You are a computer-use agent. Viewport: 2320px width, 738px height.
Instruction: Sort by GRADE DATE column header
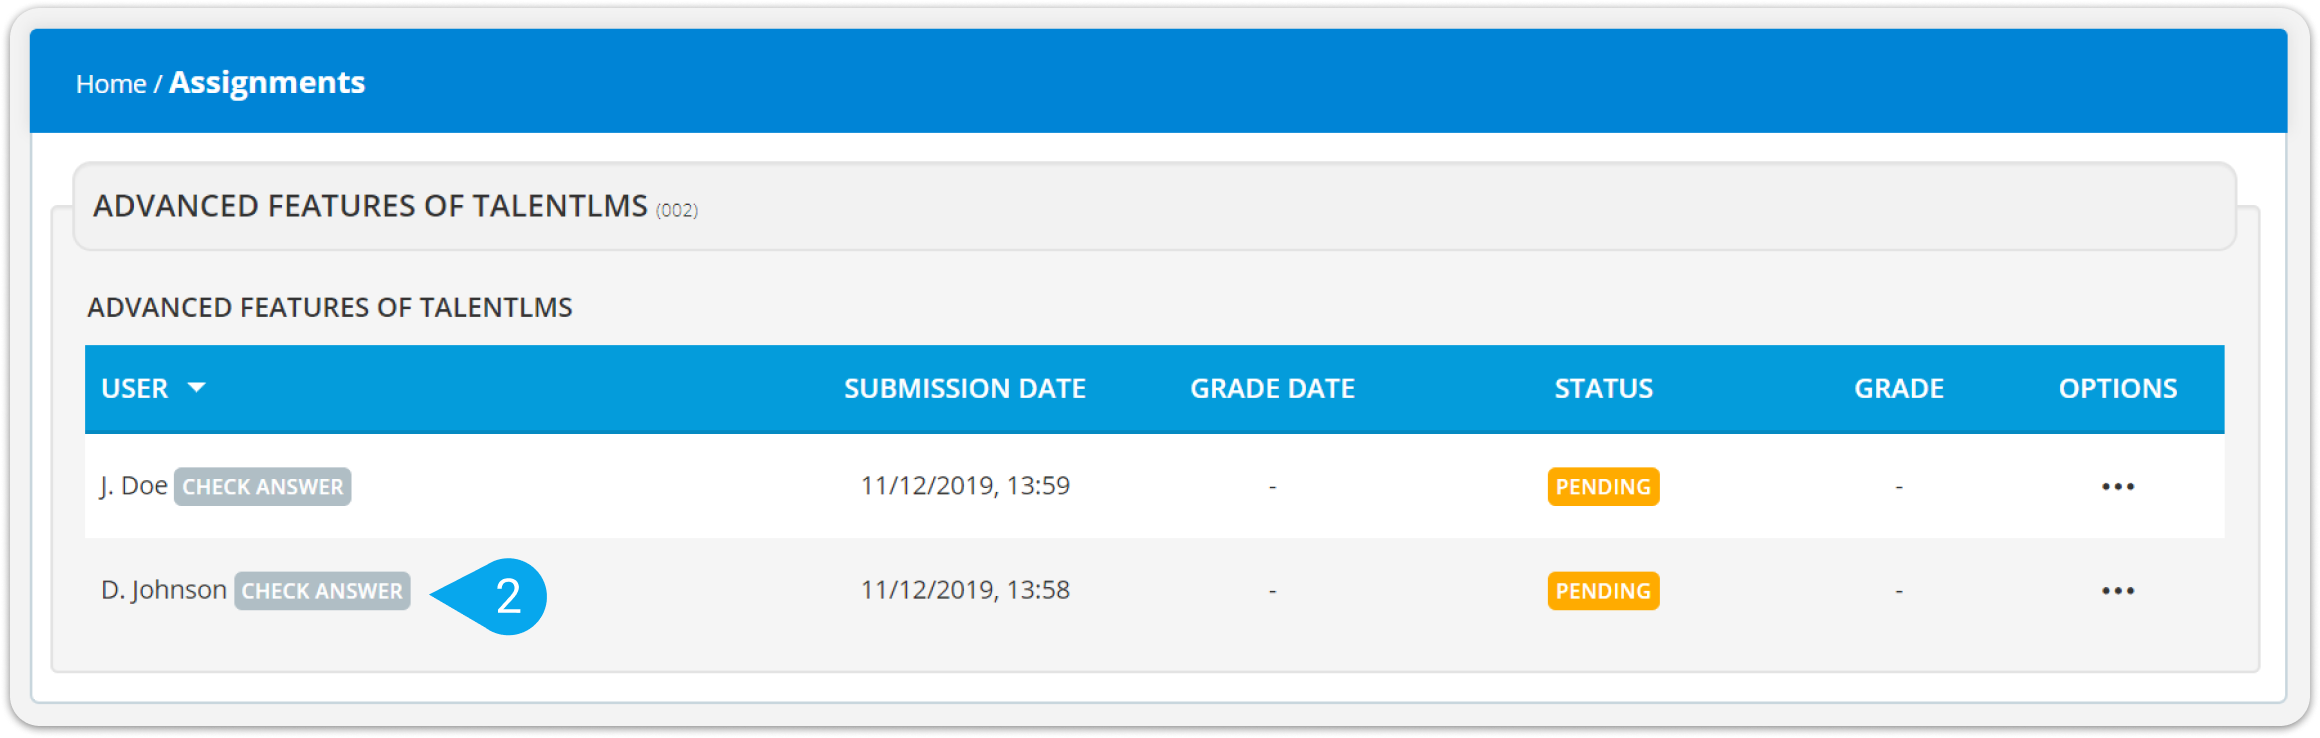[1272, 388]
